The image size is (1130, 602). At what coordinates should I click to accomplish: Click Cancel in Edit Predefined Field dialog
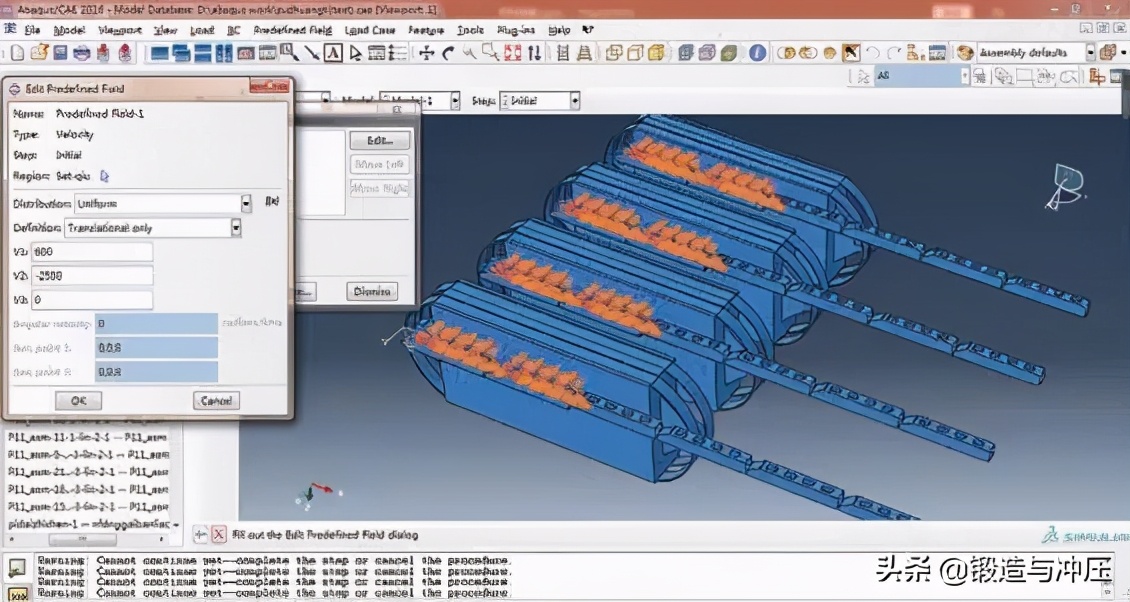[216, 400]
